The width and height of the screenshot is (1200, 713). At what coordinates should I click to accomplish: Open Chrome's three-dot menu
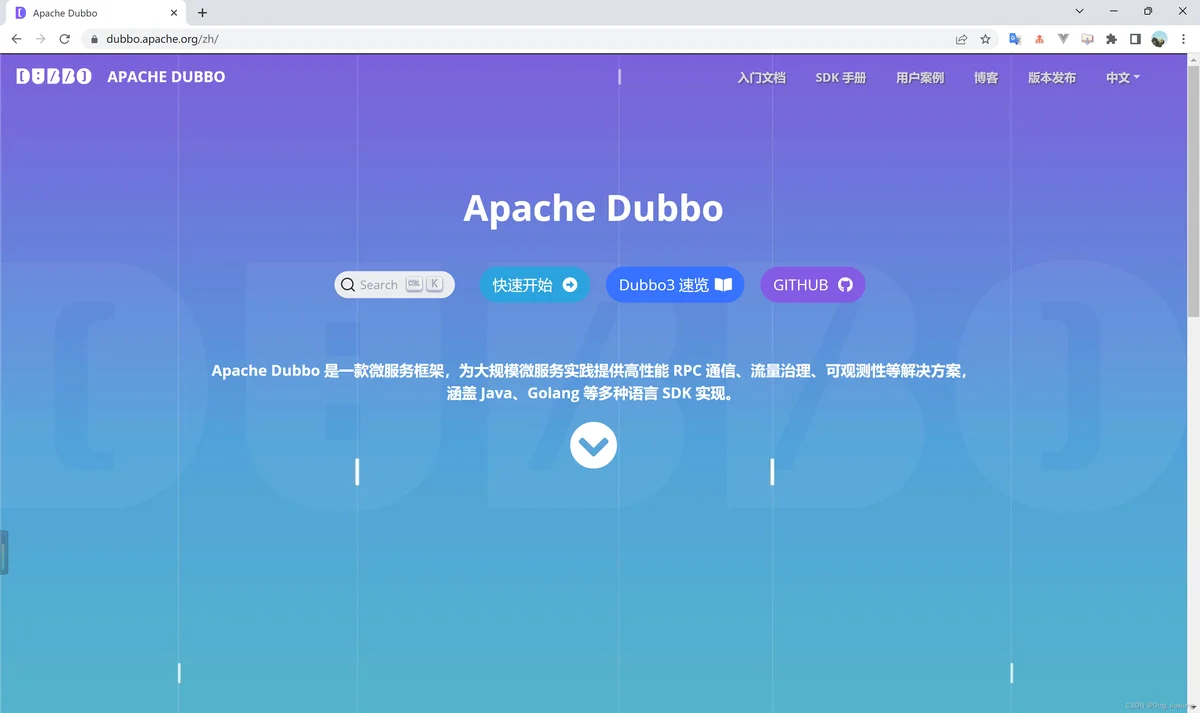click(1184, 39)
